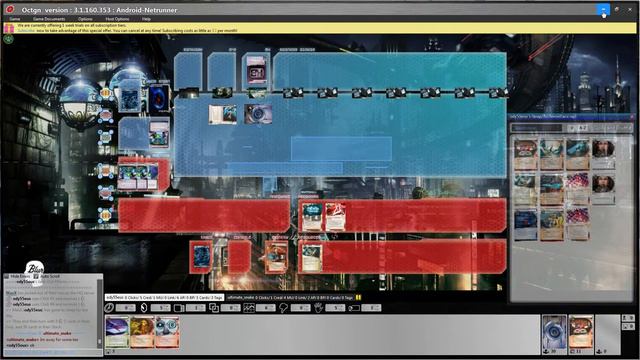Click the memory unit (MU) counter icon
This screenshot has height=360, width=640.
pyautogui.click(x=179, y=308)
